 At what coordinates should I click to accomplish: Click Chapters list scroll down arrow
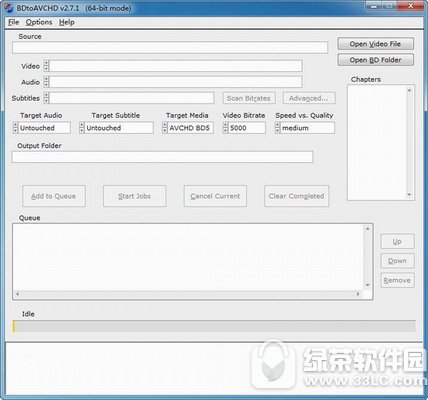tap(409, 195)
